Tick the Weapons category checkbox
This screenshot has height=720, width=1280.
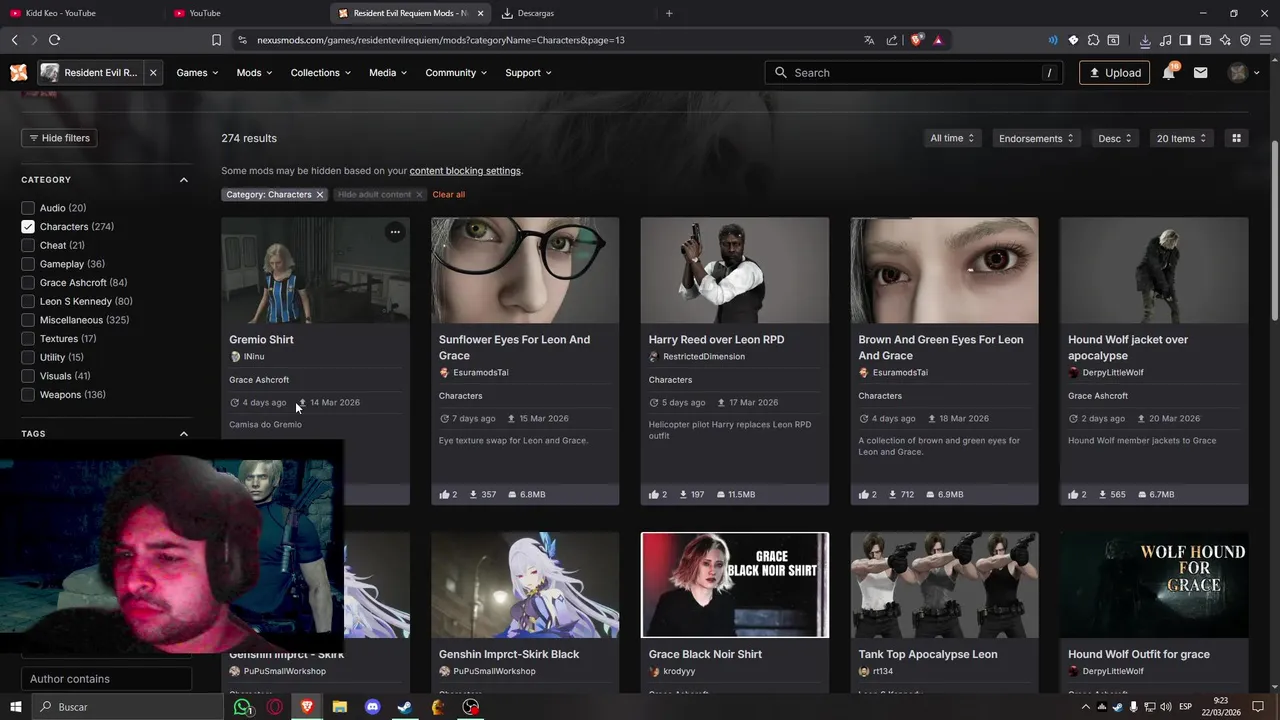pyautogui.click(x=28, y=395)
